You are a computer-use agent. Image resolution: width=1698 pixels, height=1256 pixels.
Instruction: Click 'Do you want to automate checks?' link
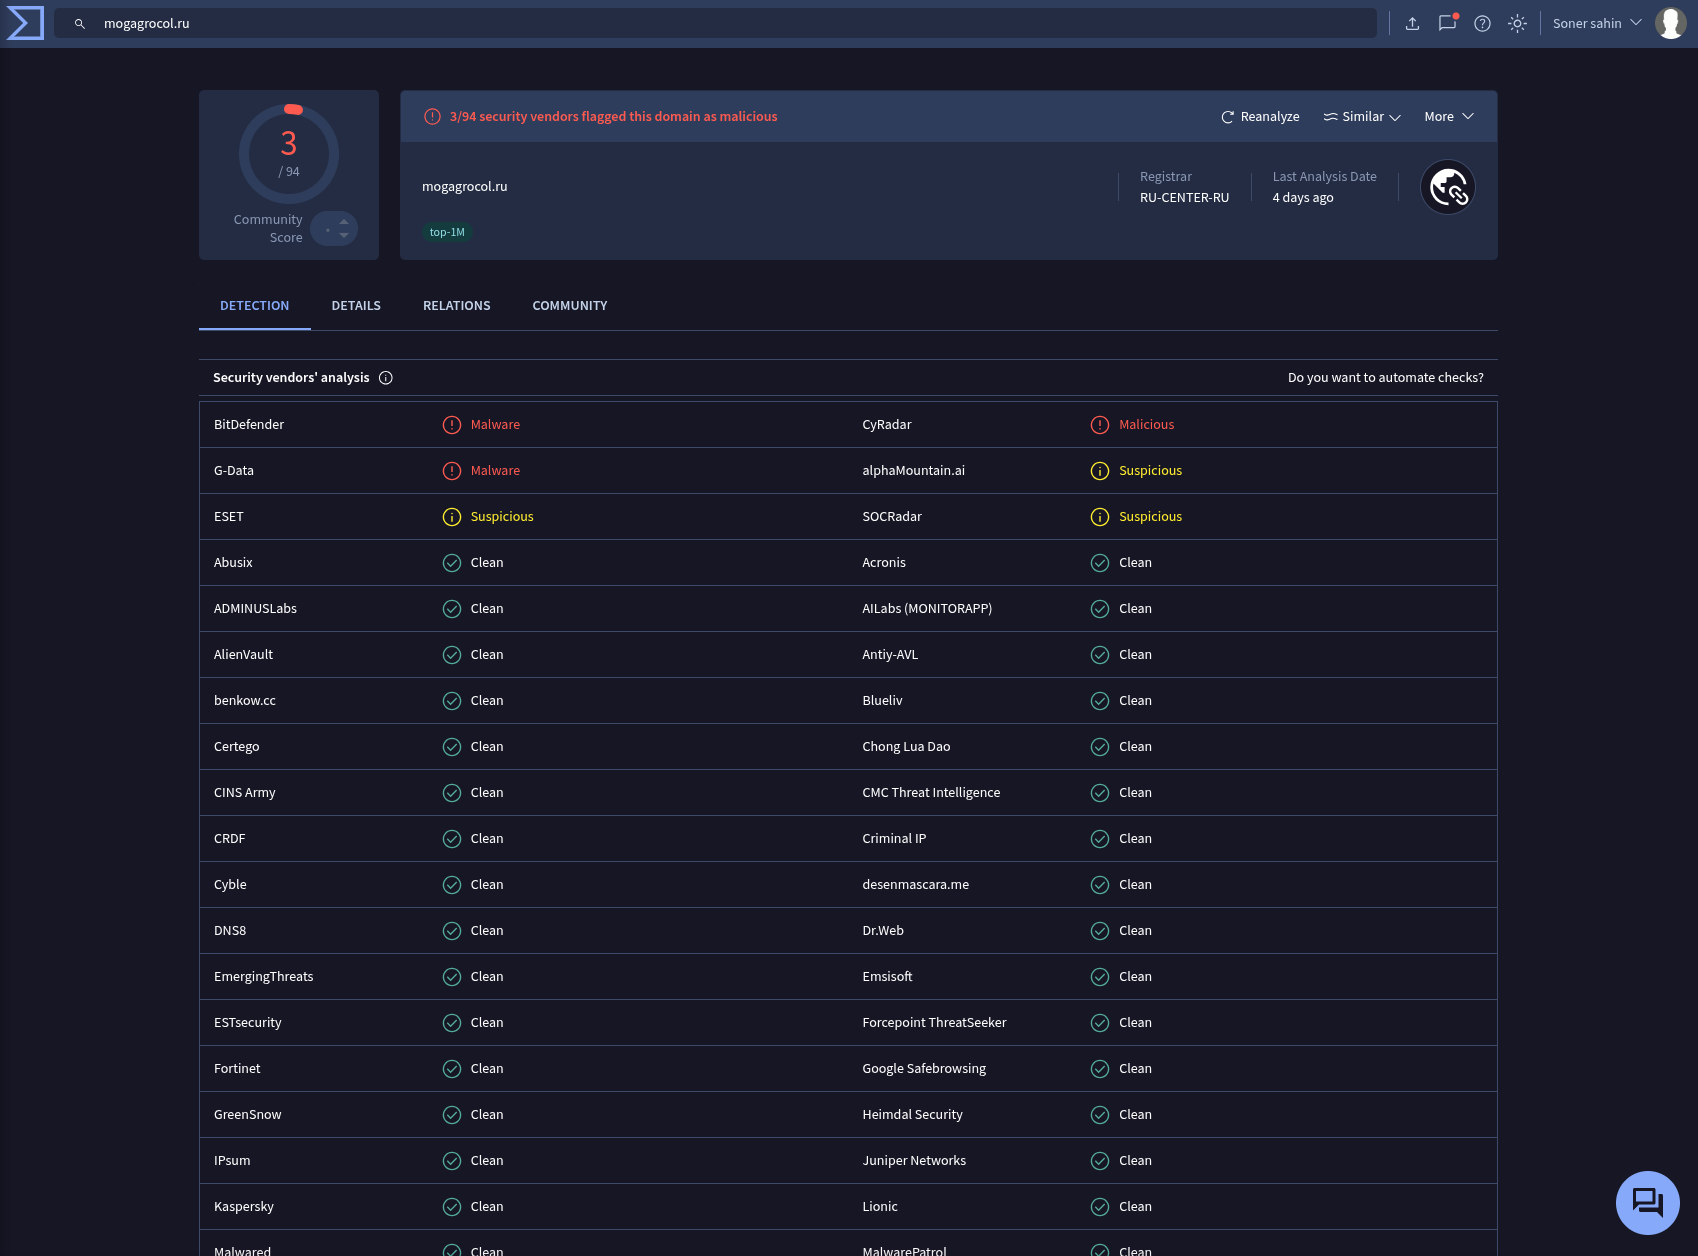coord(1386,378)
